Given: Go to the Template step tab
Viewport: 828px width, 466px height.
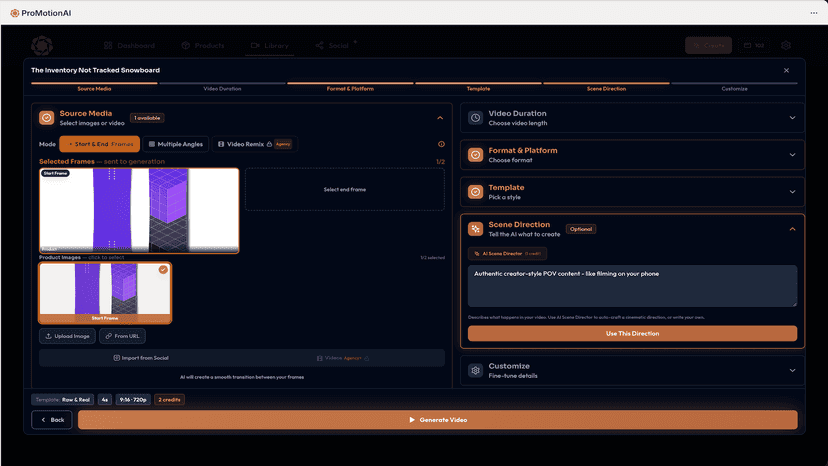Looking at the screenshot, I should point(478,88).
